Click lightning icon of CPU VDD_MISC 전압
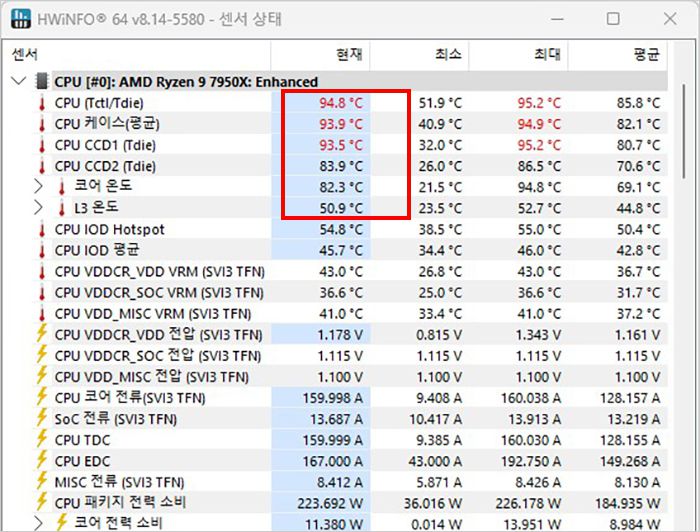This screenshot has width=700, height=532. 42,375
